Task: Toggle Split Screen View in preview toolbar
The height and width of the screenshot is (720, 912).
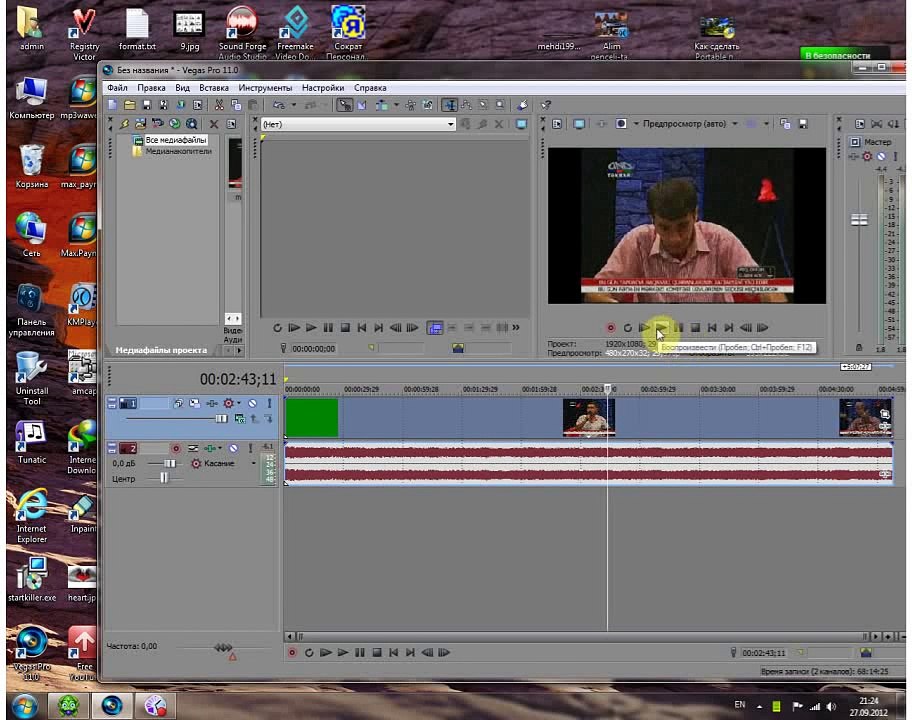Action: click(x=621, y=124)
